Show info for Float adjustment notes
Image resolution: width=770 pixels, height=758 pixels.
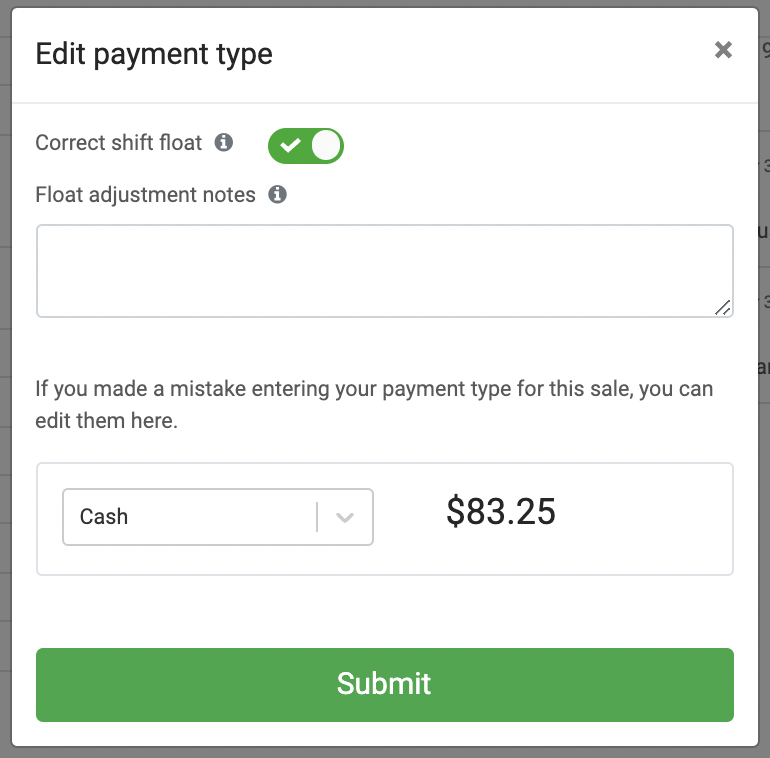(277, 194)
